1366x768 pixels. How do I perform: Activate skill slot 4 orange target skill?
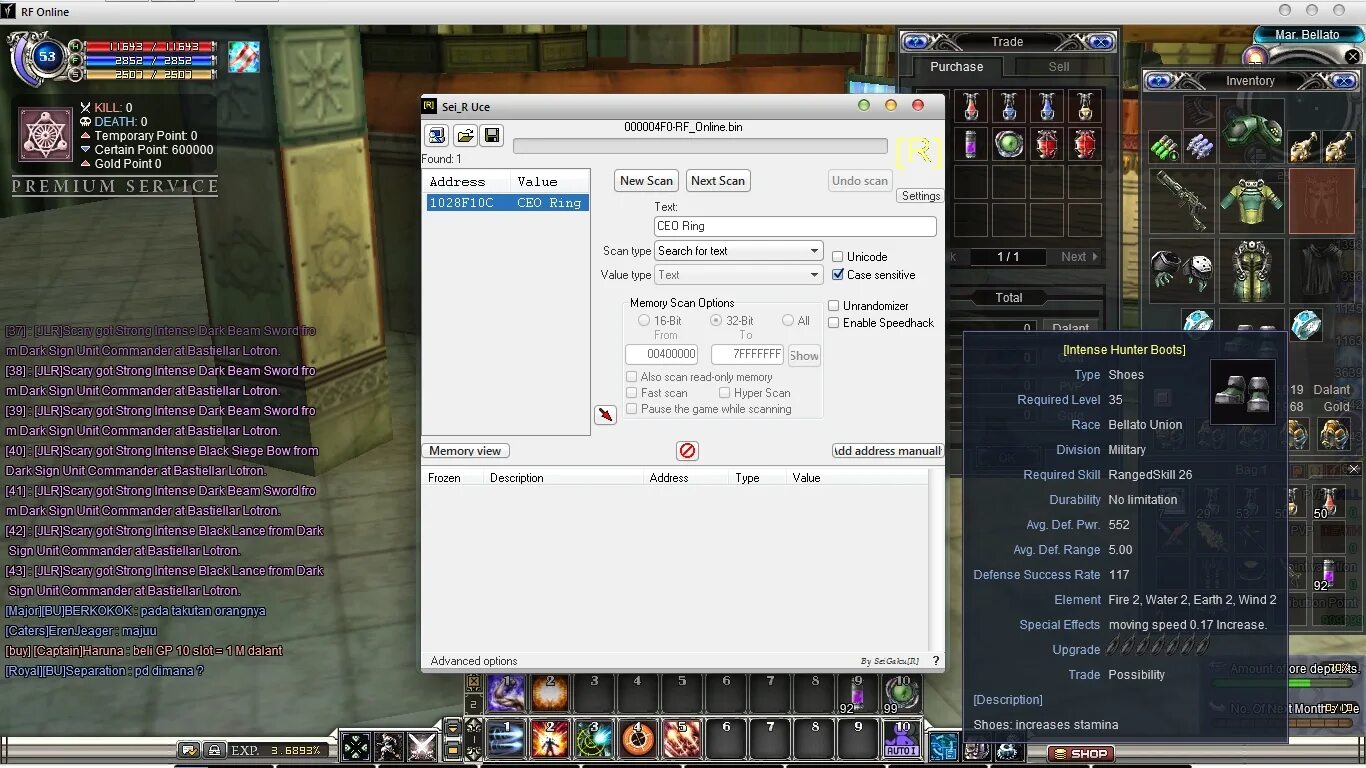coord(638,739)
